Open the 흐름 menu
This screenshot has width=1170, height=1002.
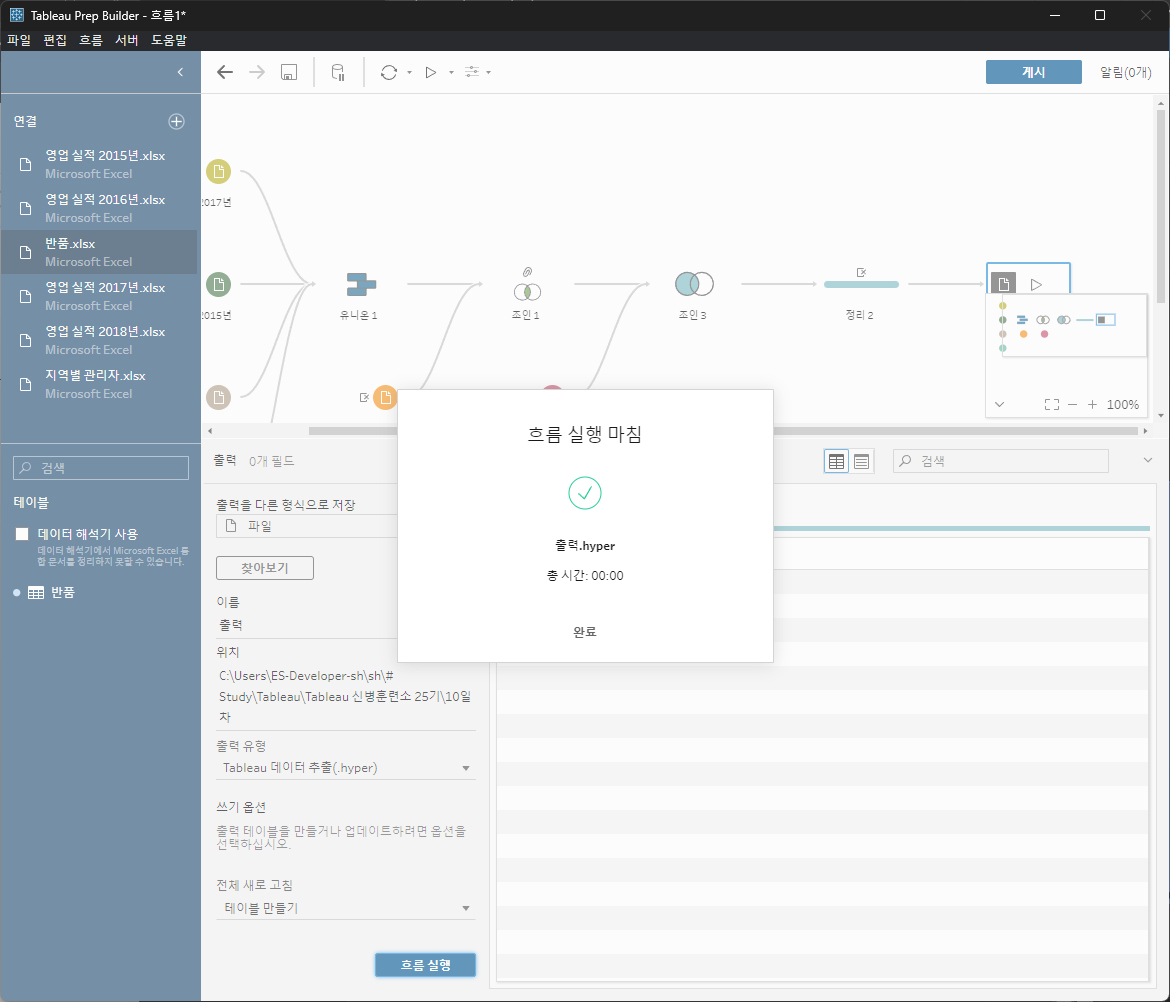[x=90, y=40]
